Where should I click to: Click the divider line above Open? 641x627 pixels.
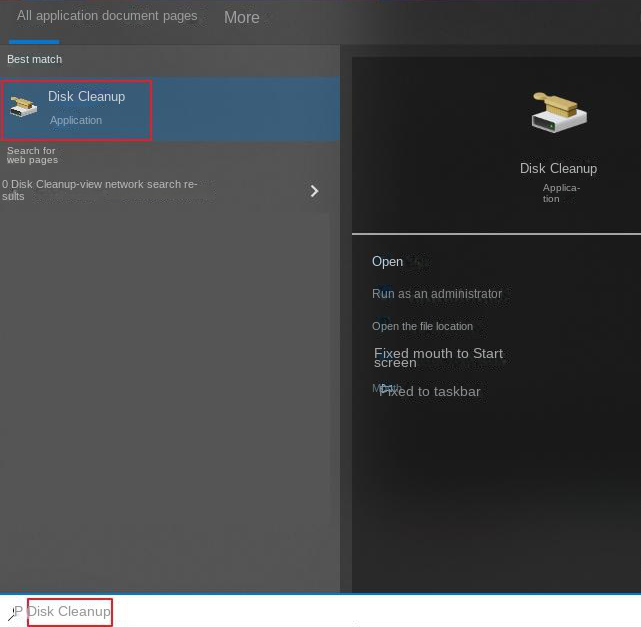coord(496,234)
